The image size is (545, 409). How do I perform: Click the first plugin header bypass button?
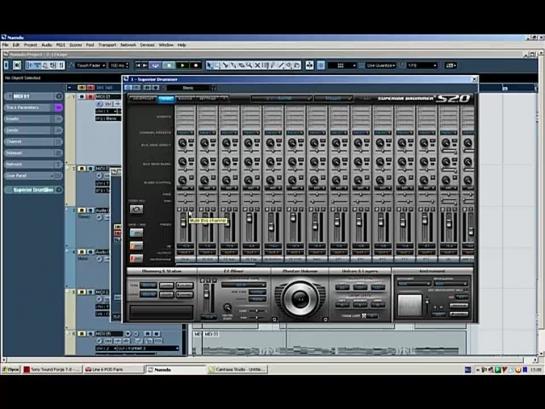click(128, 88)
